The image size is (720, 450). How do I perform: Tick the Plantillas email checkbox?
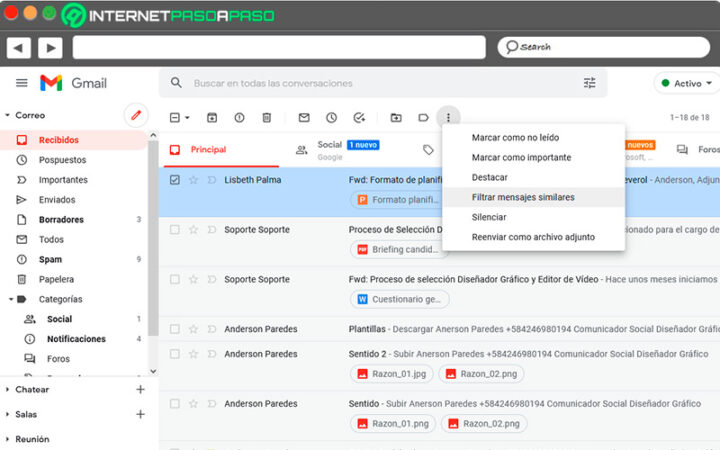(x=174, y=329)
